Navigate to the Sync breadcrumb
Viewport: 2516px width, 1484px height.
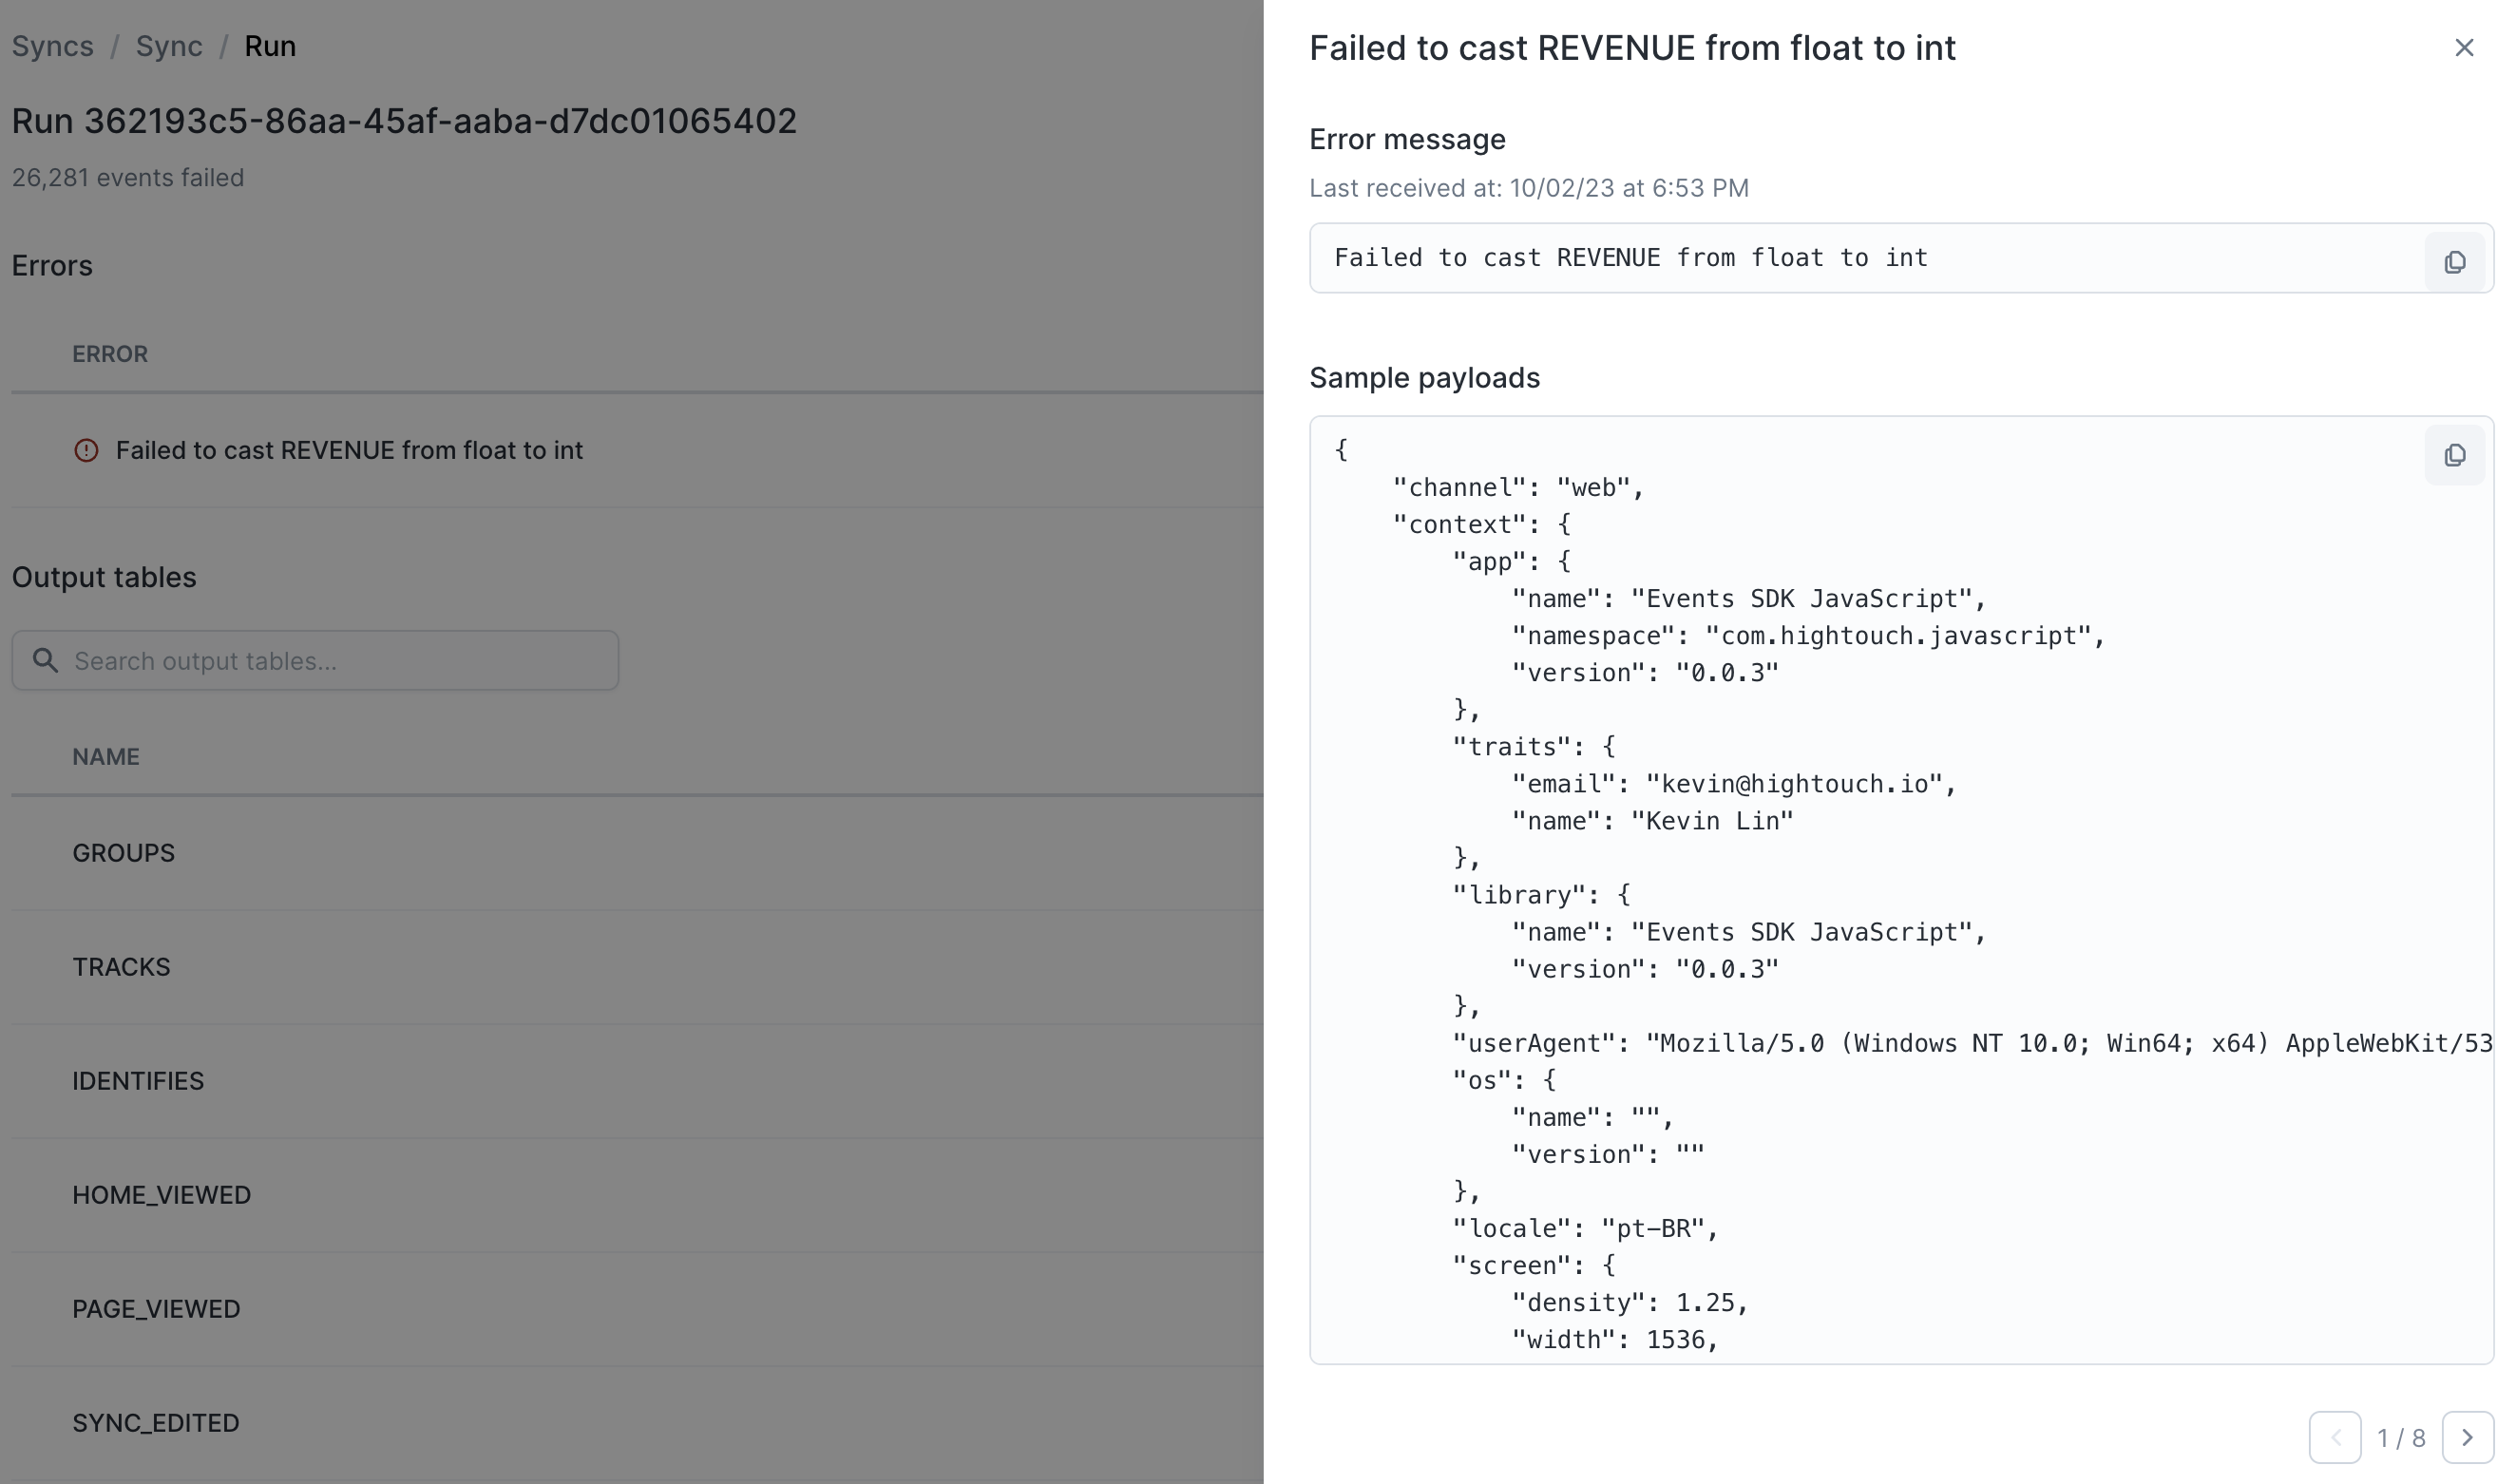coord(169,47)
